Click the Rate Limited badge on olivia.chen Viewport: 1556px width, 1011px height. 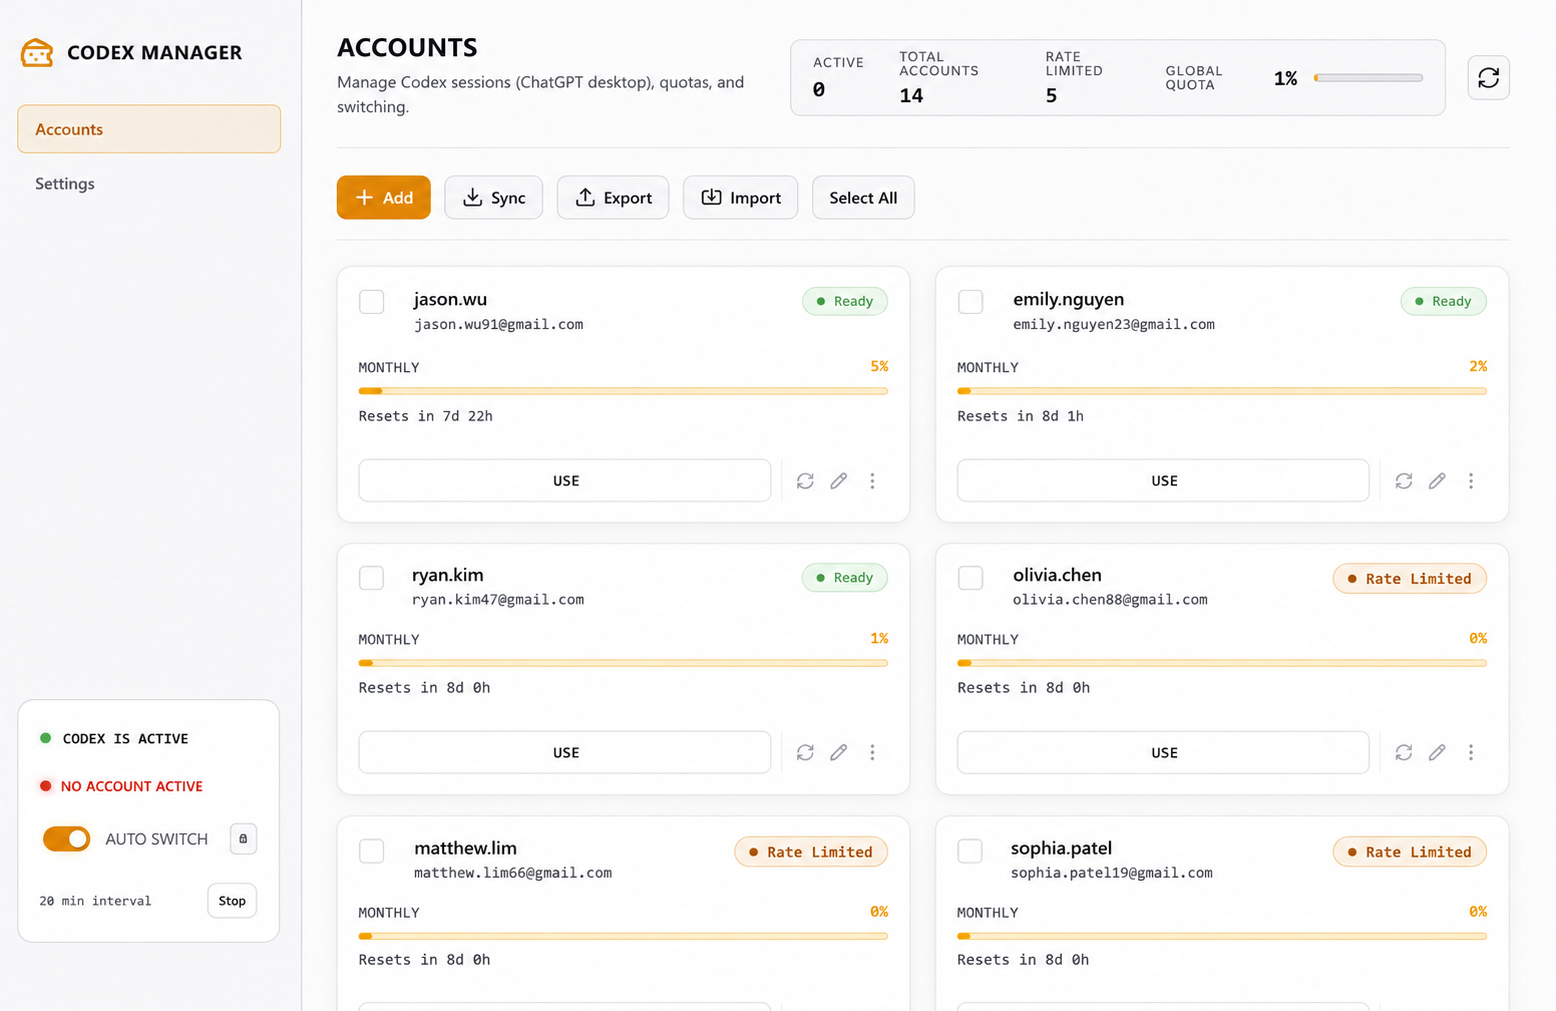pos(1410,578)
